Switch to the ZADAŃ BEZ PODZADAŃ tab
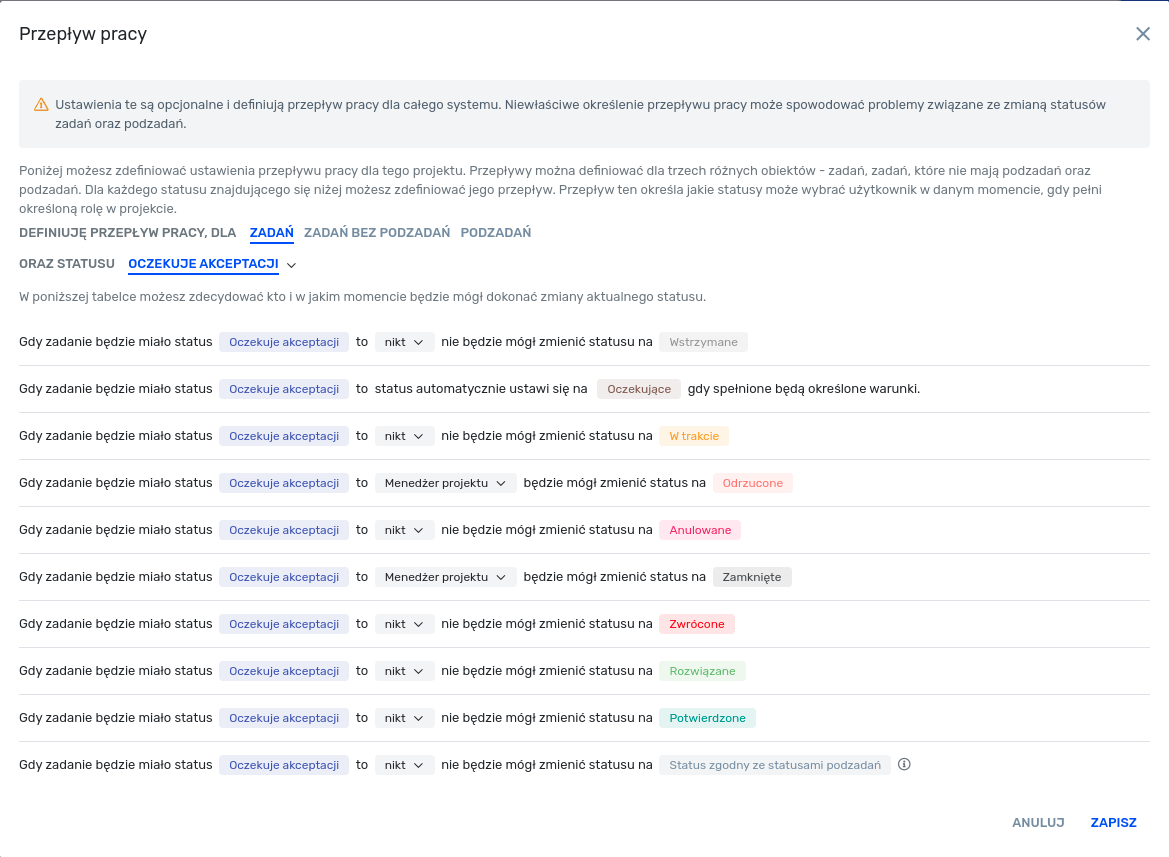Viewport: 1169px width, 857px height. (377, 233)
